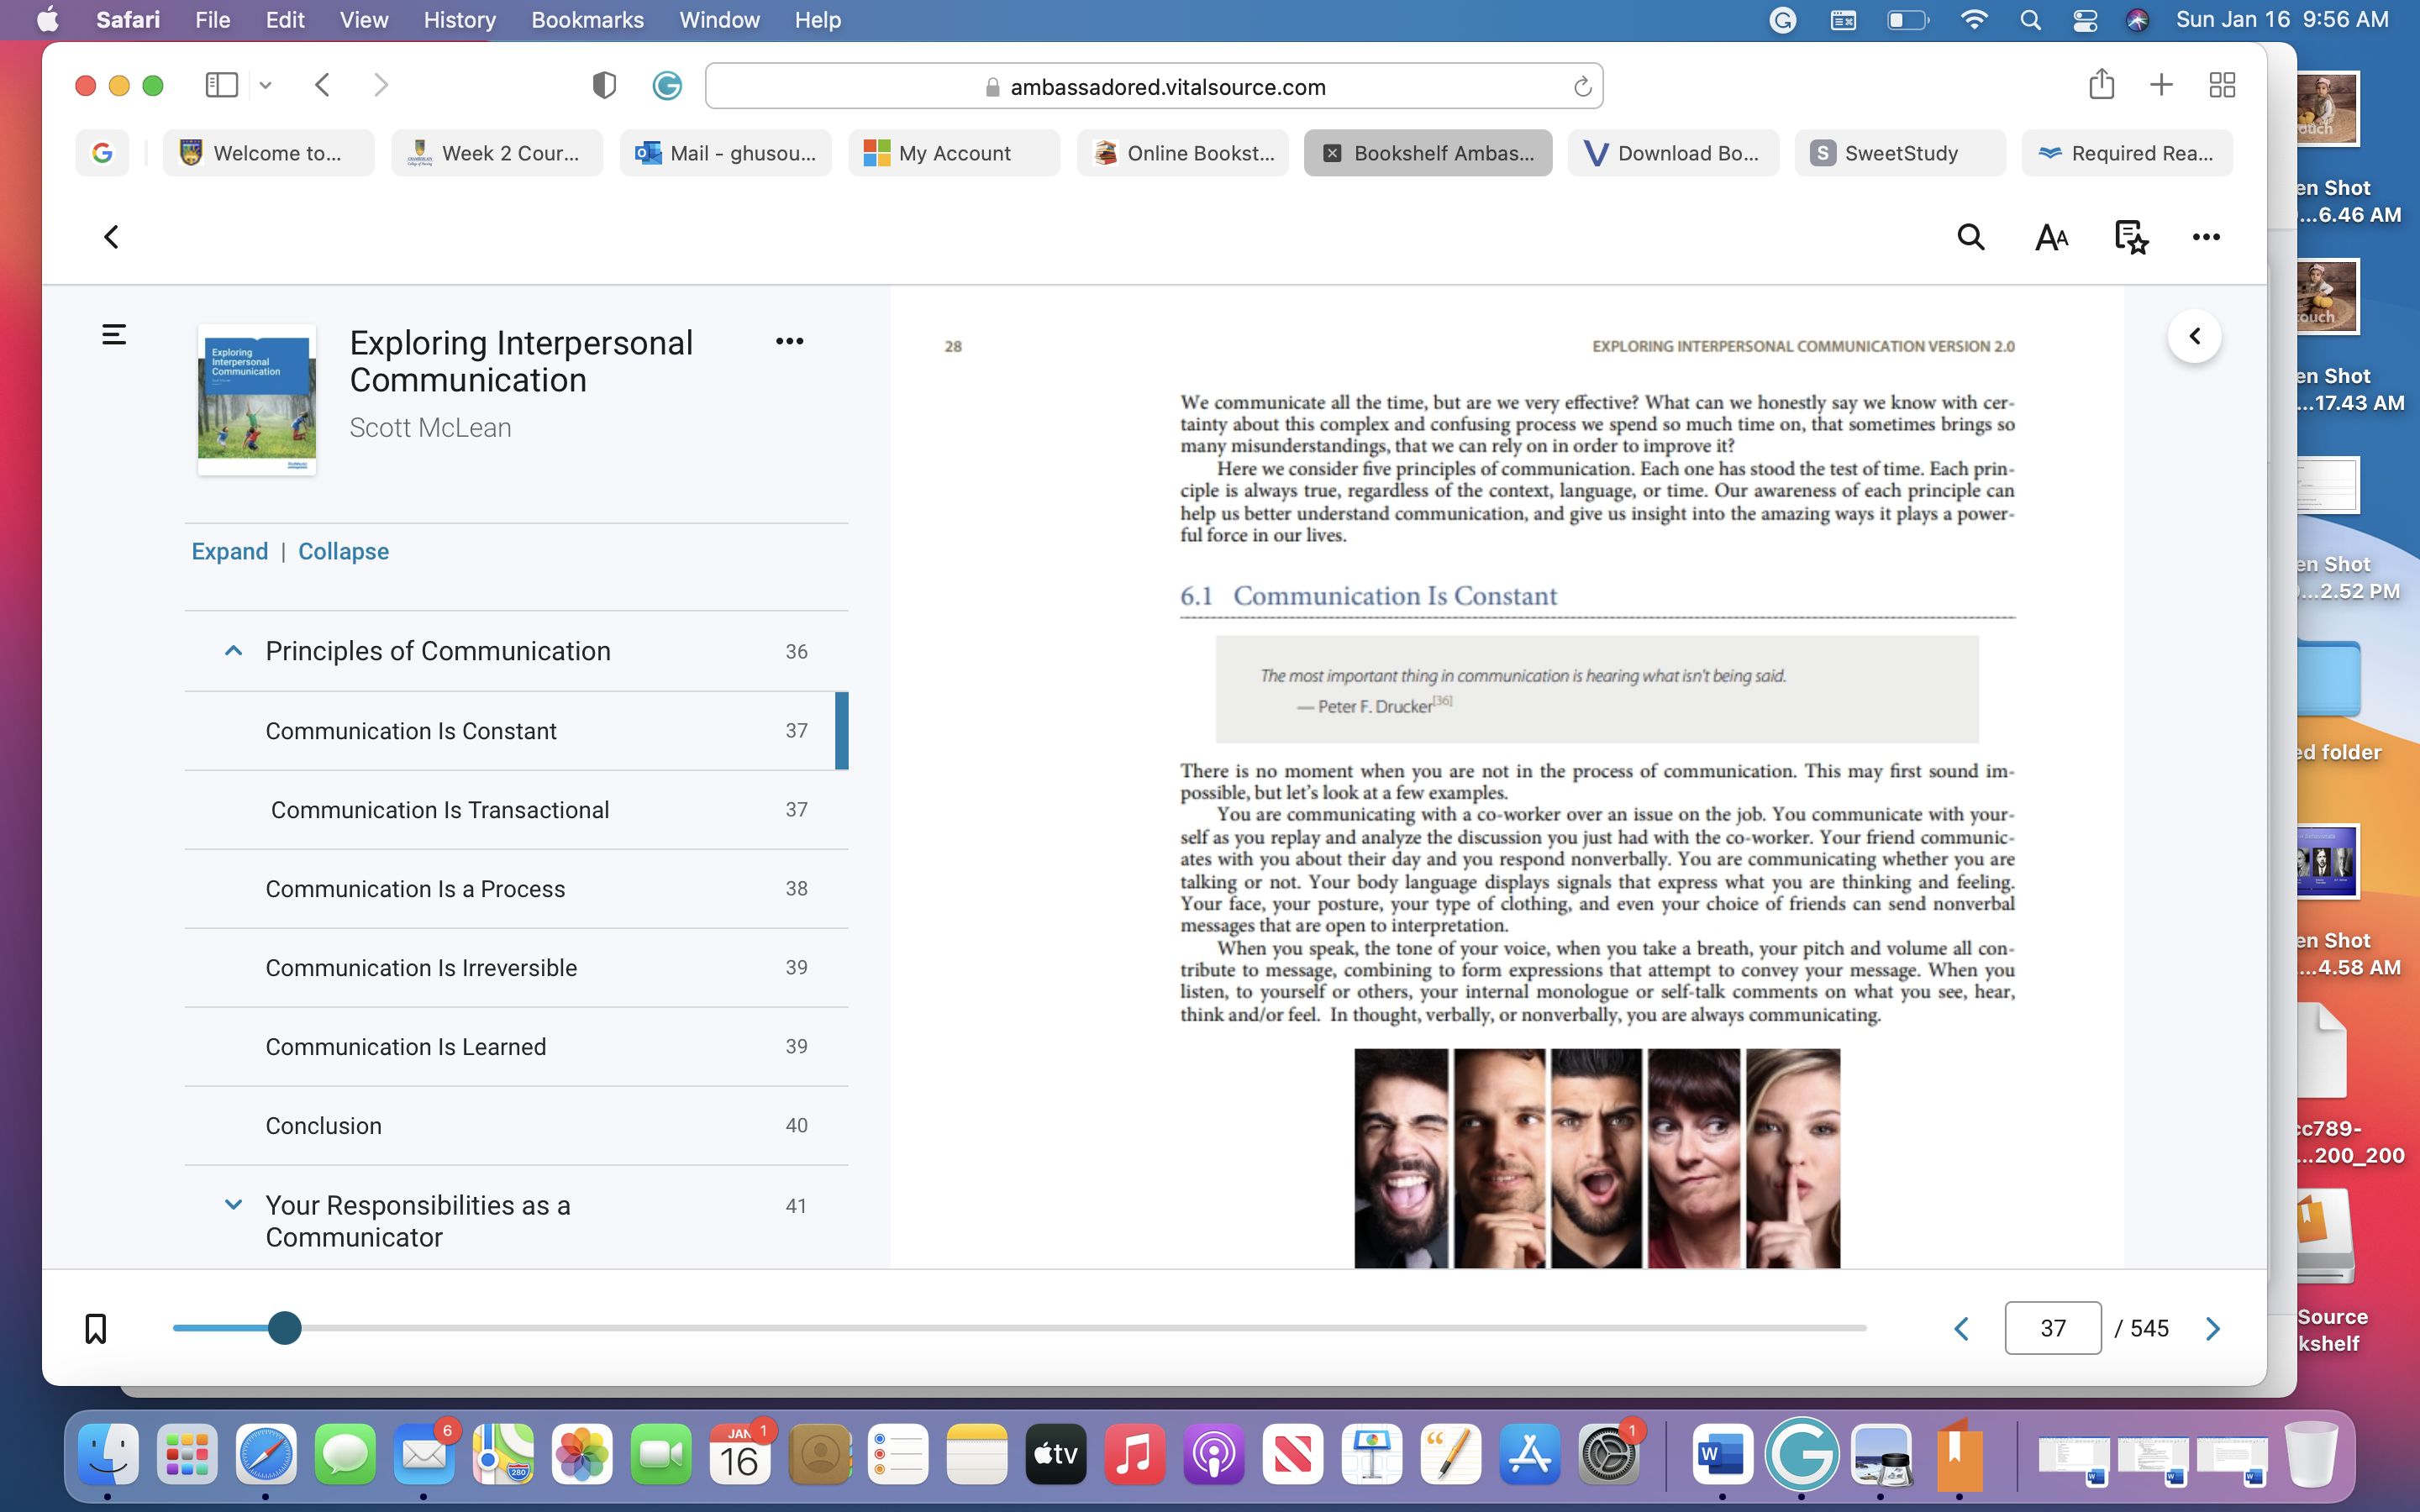Screen dimensions: 2420x1512
Task: Click the Collapse link
Action: [343, 551]
